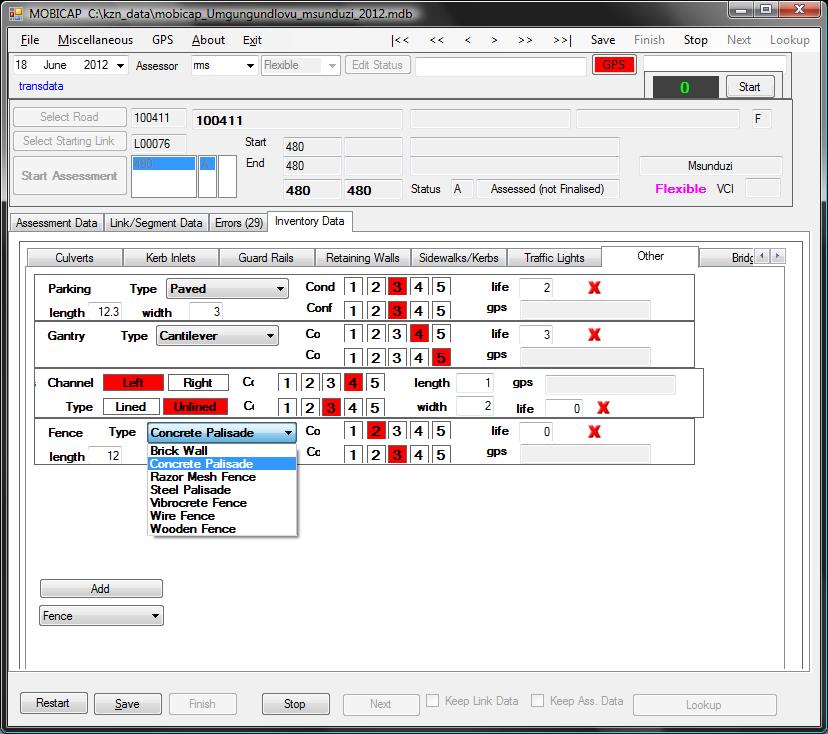Click red X on Channel row
Viewport: 828px width, 734px height.
point(603,408)
